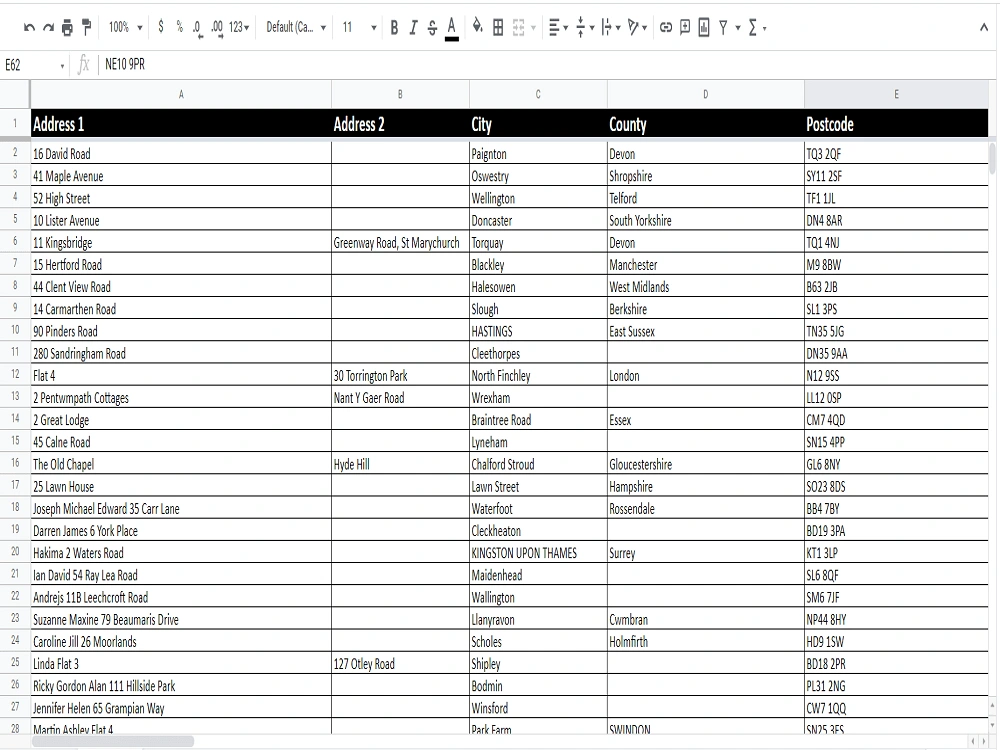Select postcode cell 'TF1 1JL'
The height and width of the screenshot is (750, 1000).
896,198
